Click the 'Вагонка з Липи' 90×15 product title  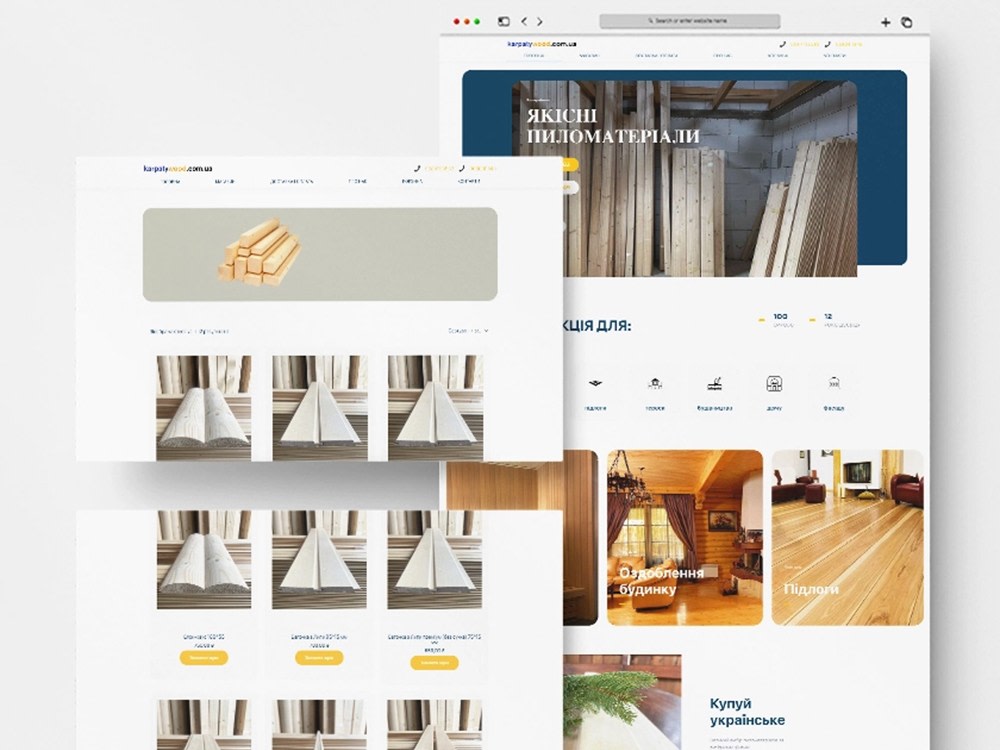pos(319,637)
